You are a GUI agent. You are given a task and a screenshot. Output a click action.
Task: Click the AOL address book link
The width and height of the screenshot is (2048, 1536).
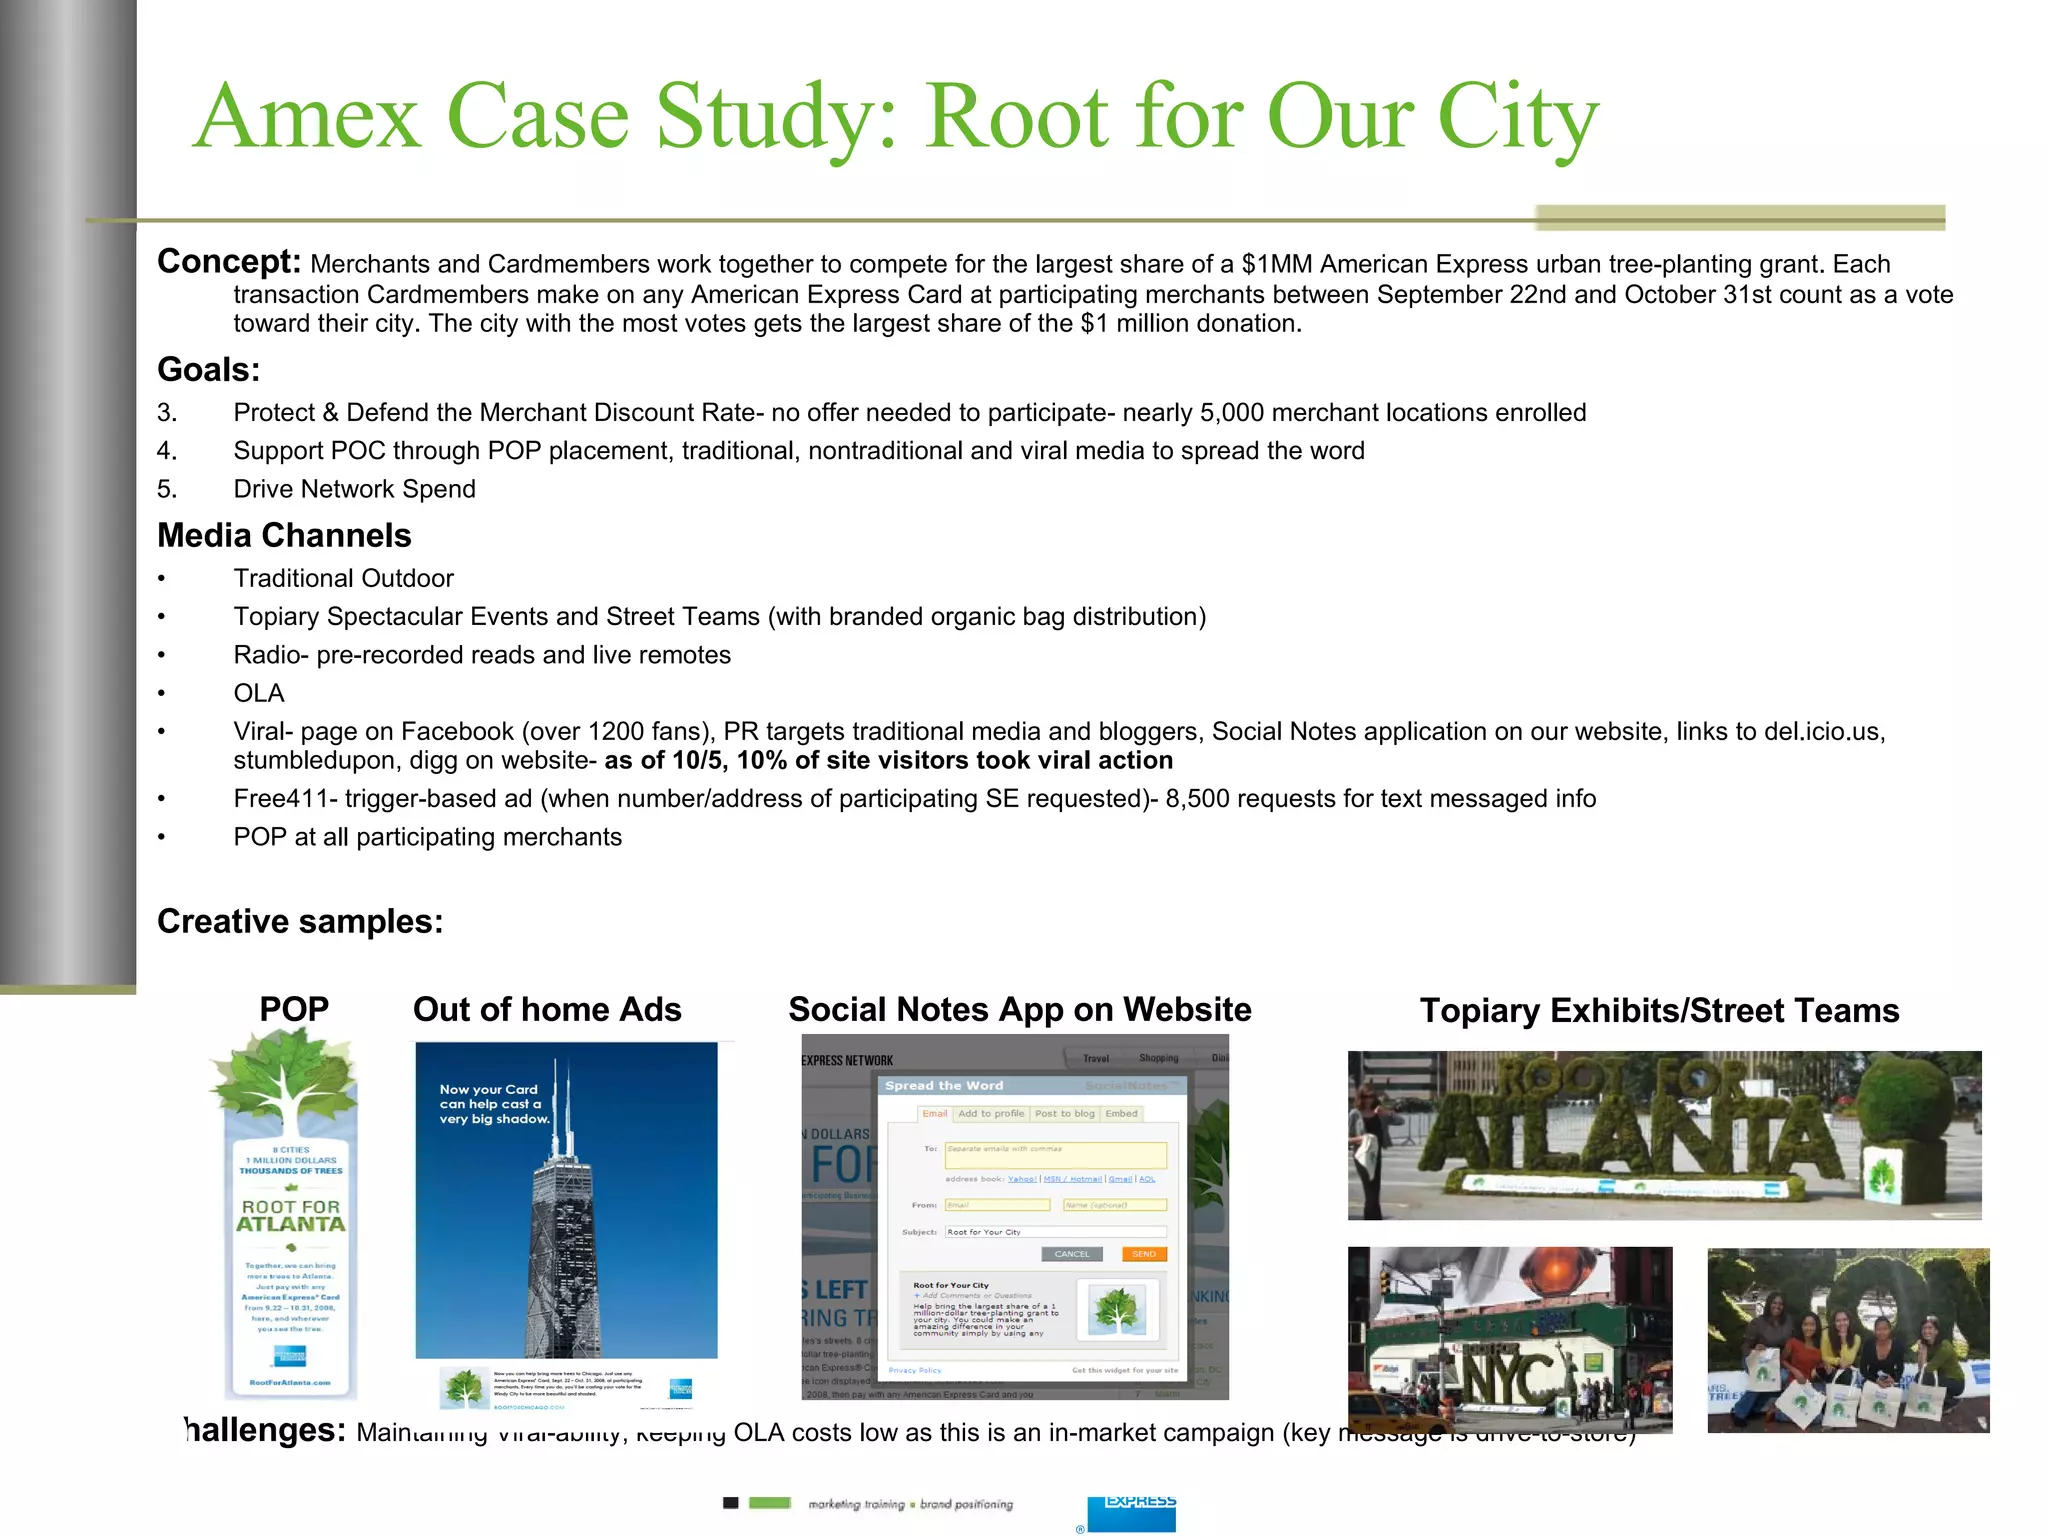pyautogui.click(x=1147, y=1179)
